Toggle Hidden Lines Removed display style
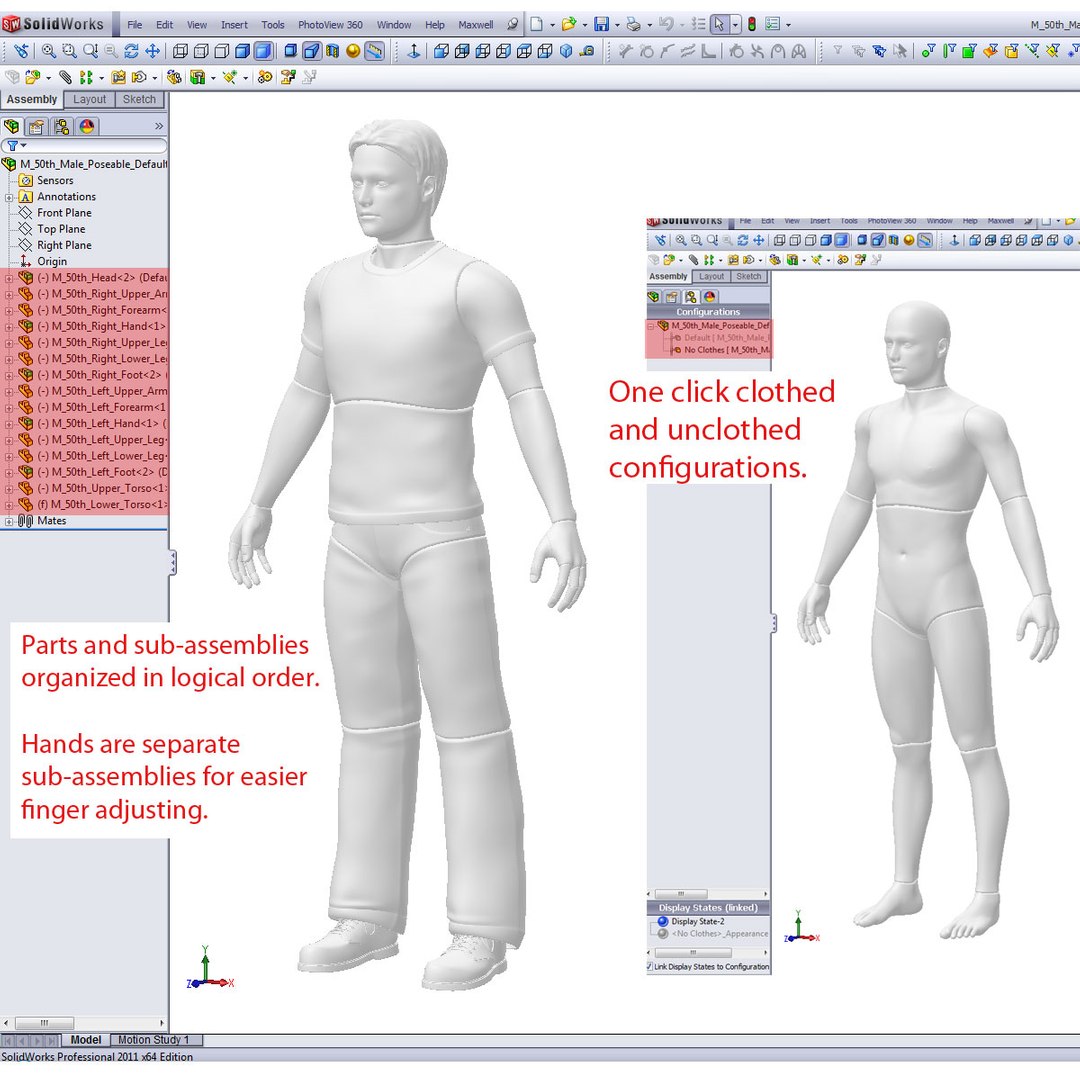Screen dimensions: 1080x1080 [222, 51]
